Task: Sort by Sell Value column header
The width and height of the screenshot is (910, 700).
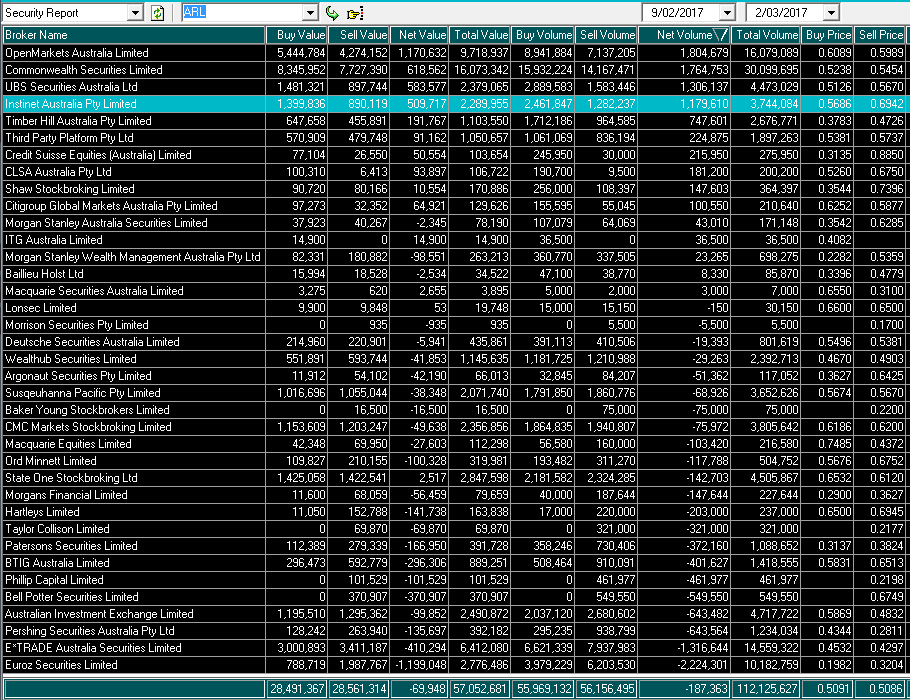Action: pyautogui.click(x=359, y=35)
